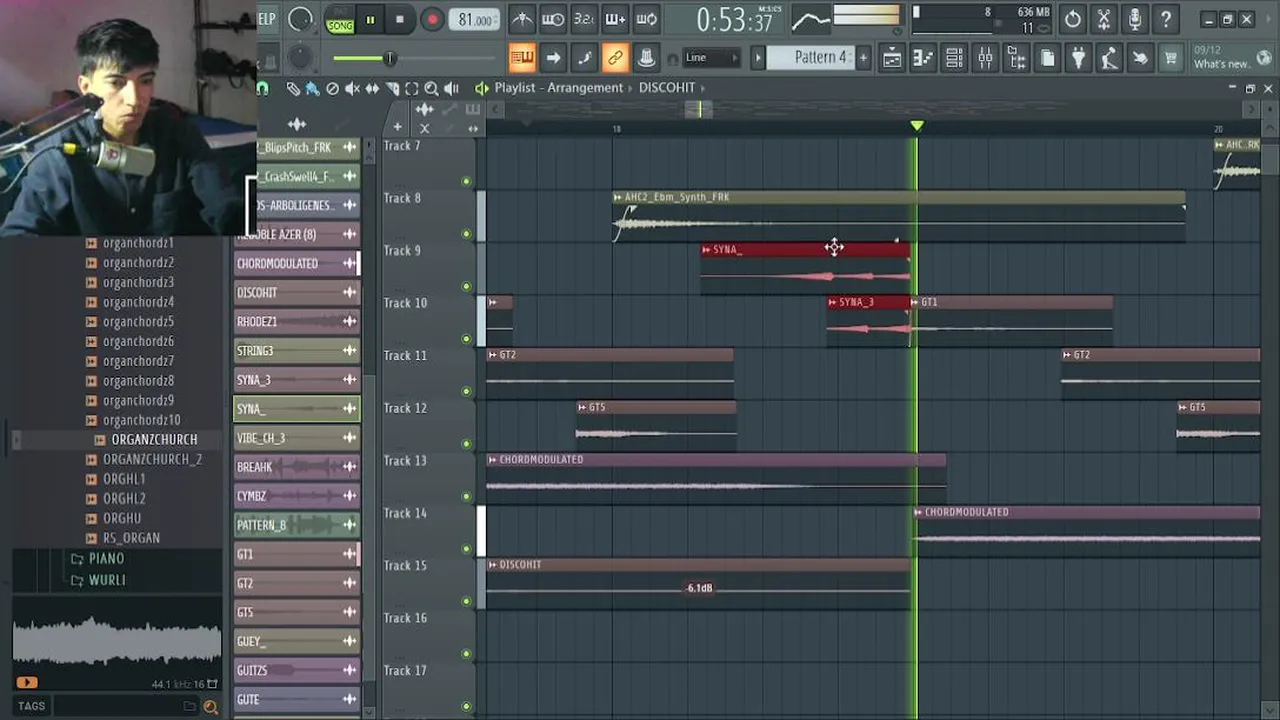
Task: Select RS_ORGAN sample in browser
Action: [x=131, y=538]
